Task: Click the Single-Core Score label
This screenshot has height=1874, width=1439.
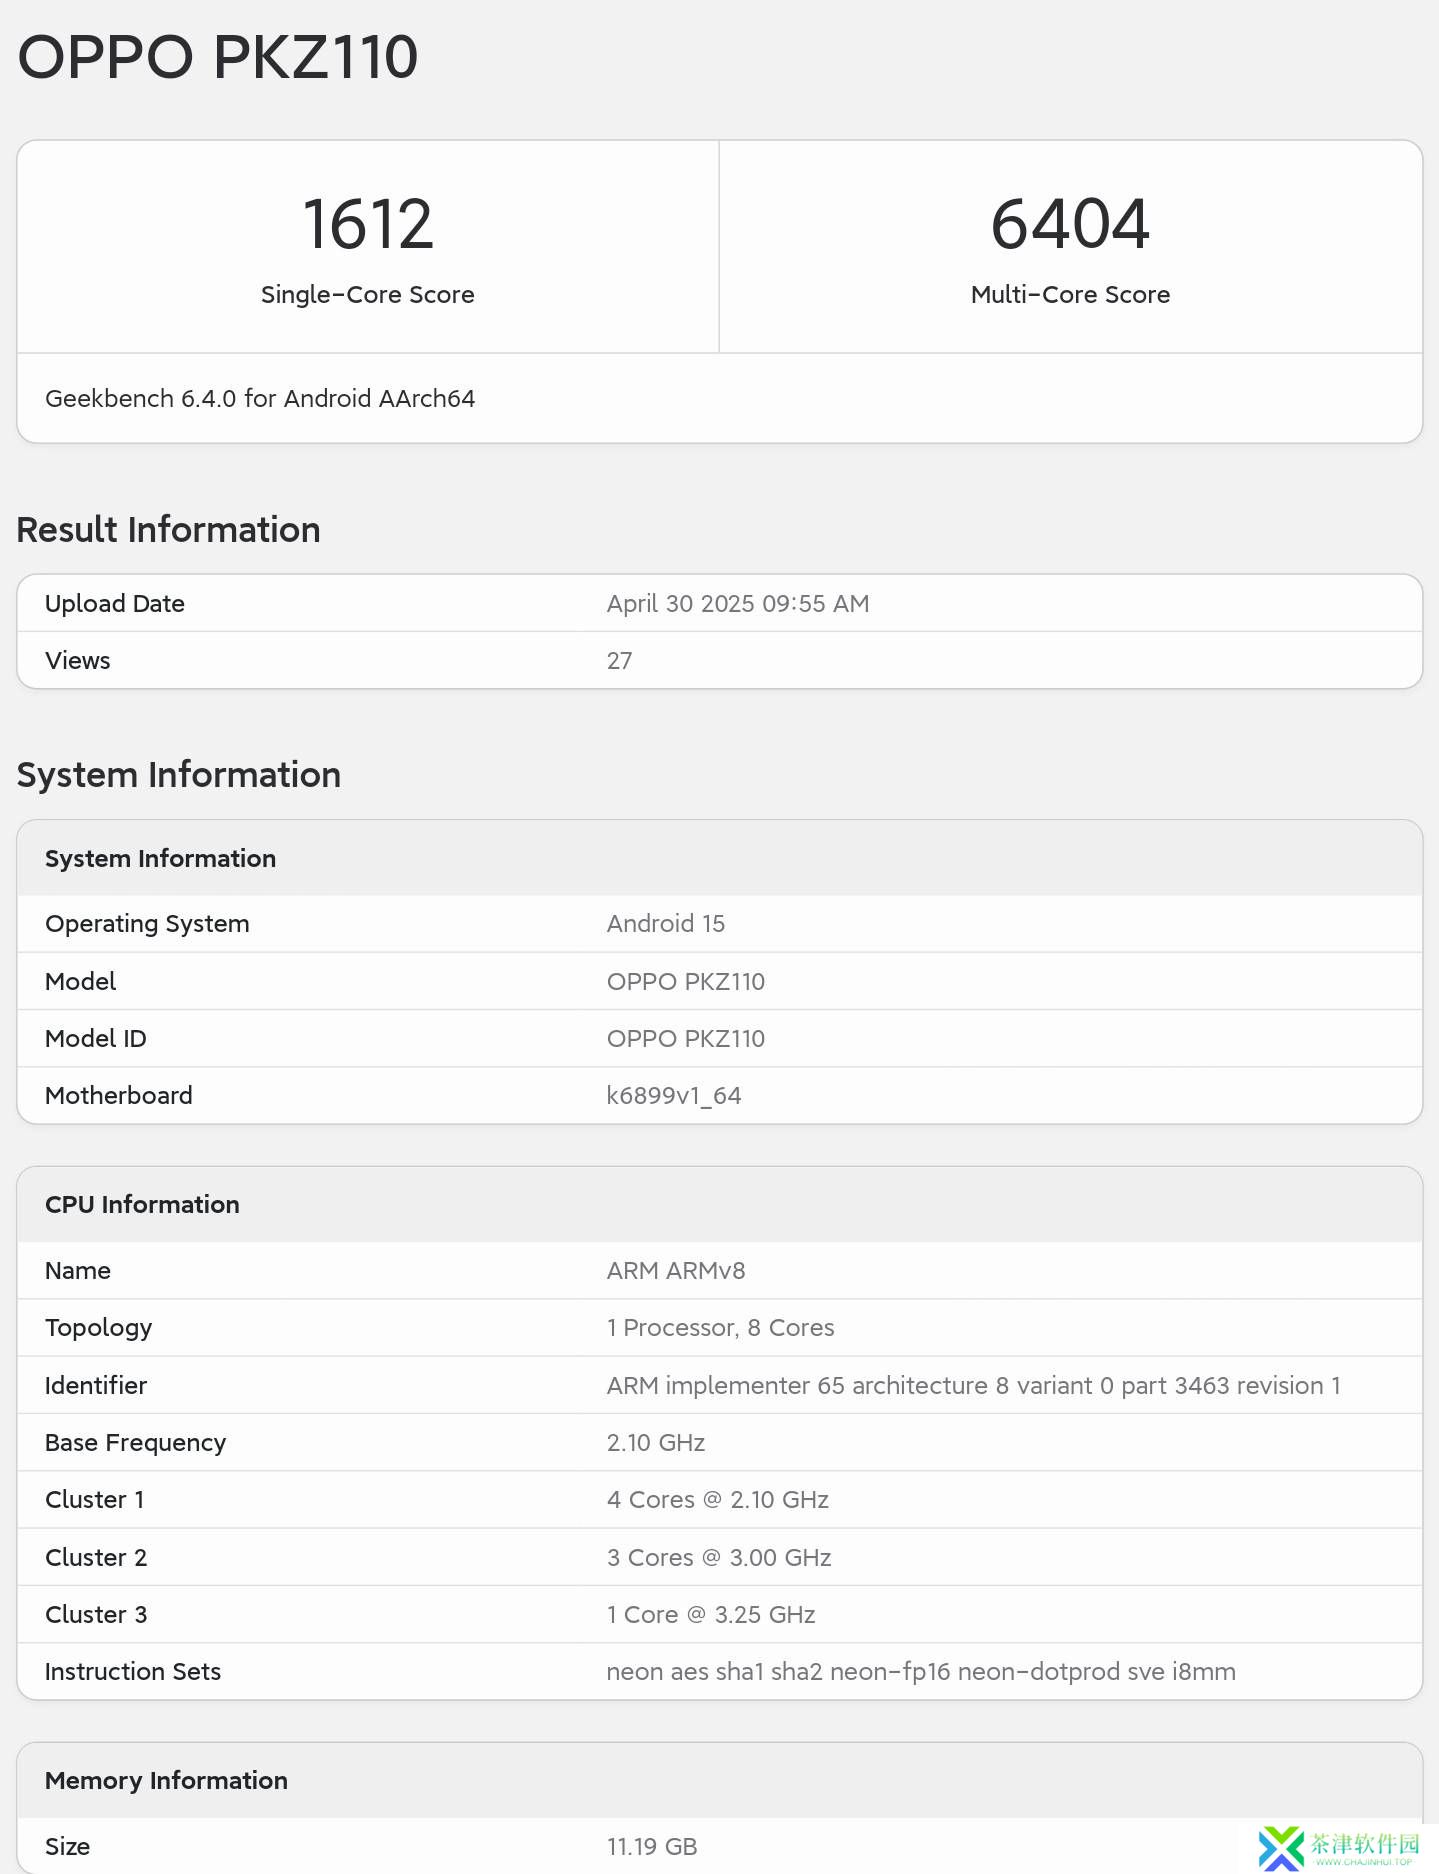Action: [368, 295]
